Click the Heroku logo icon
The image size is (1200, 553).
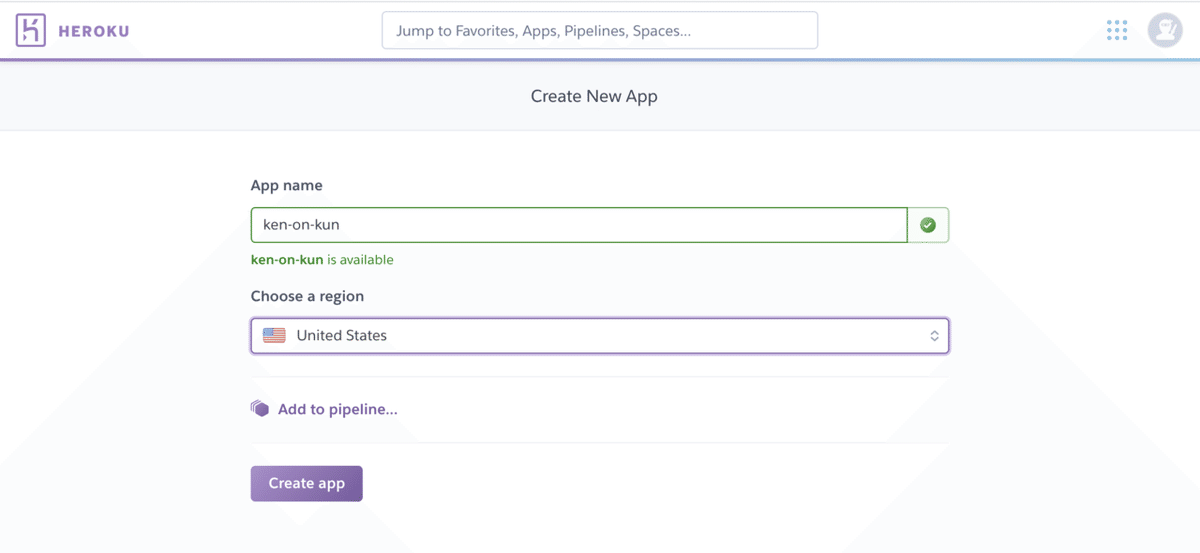click(32, 30)
